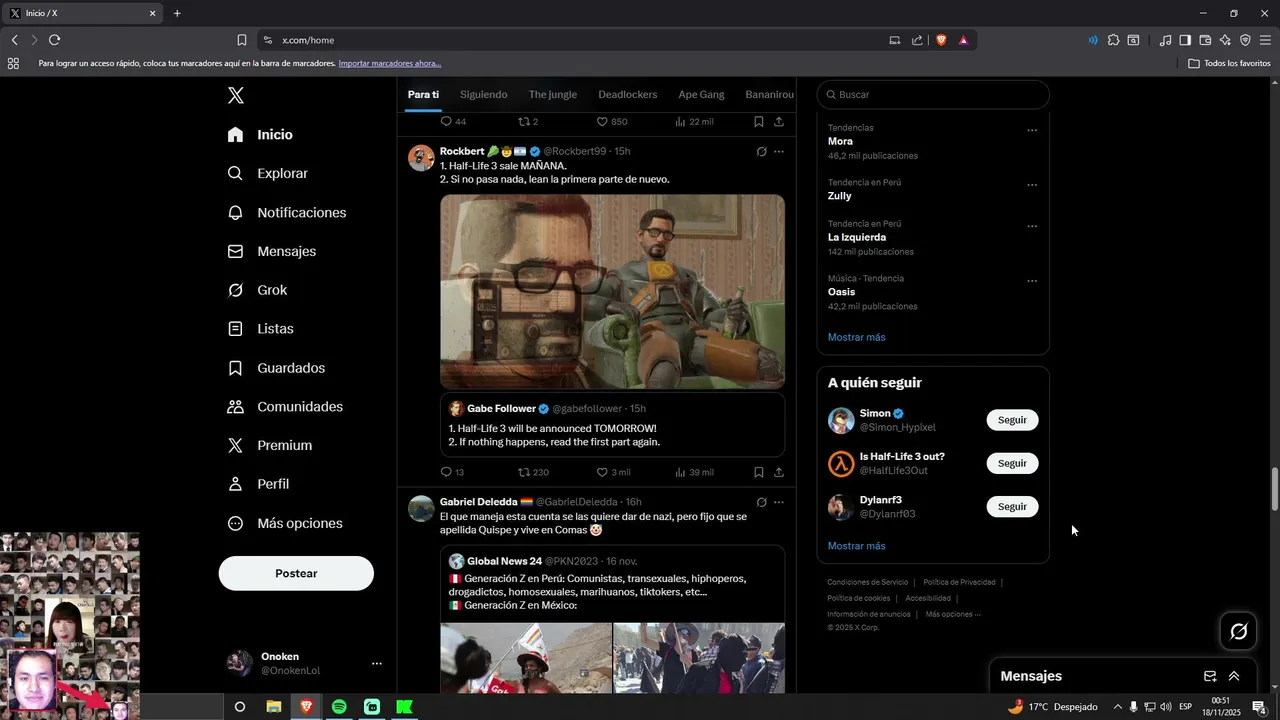Click the X logo in sidebar

pos(236,96)
